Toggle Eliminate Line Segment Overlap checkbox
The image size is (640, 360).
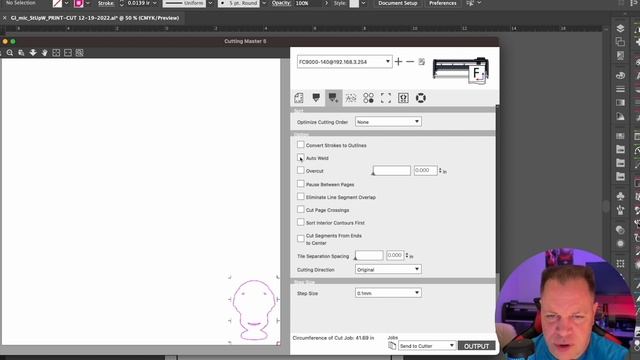[x=301, y=197]
